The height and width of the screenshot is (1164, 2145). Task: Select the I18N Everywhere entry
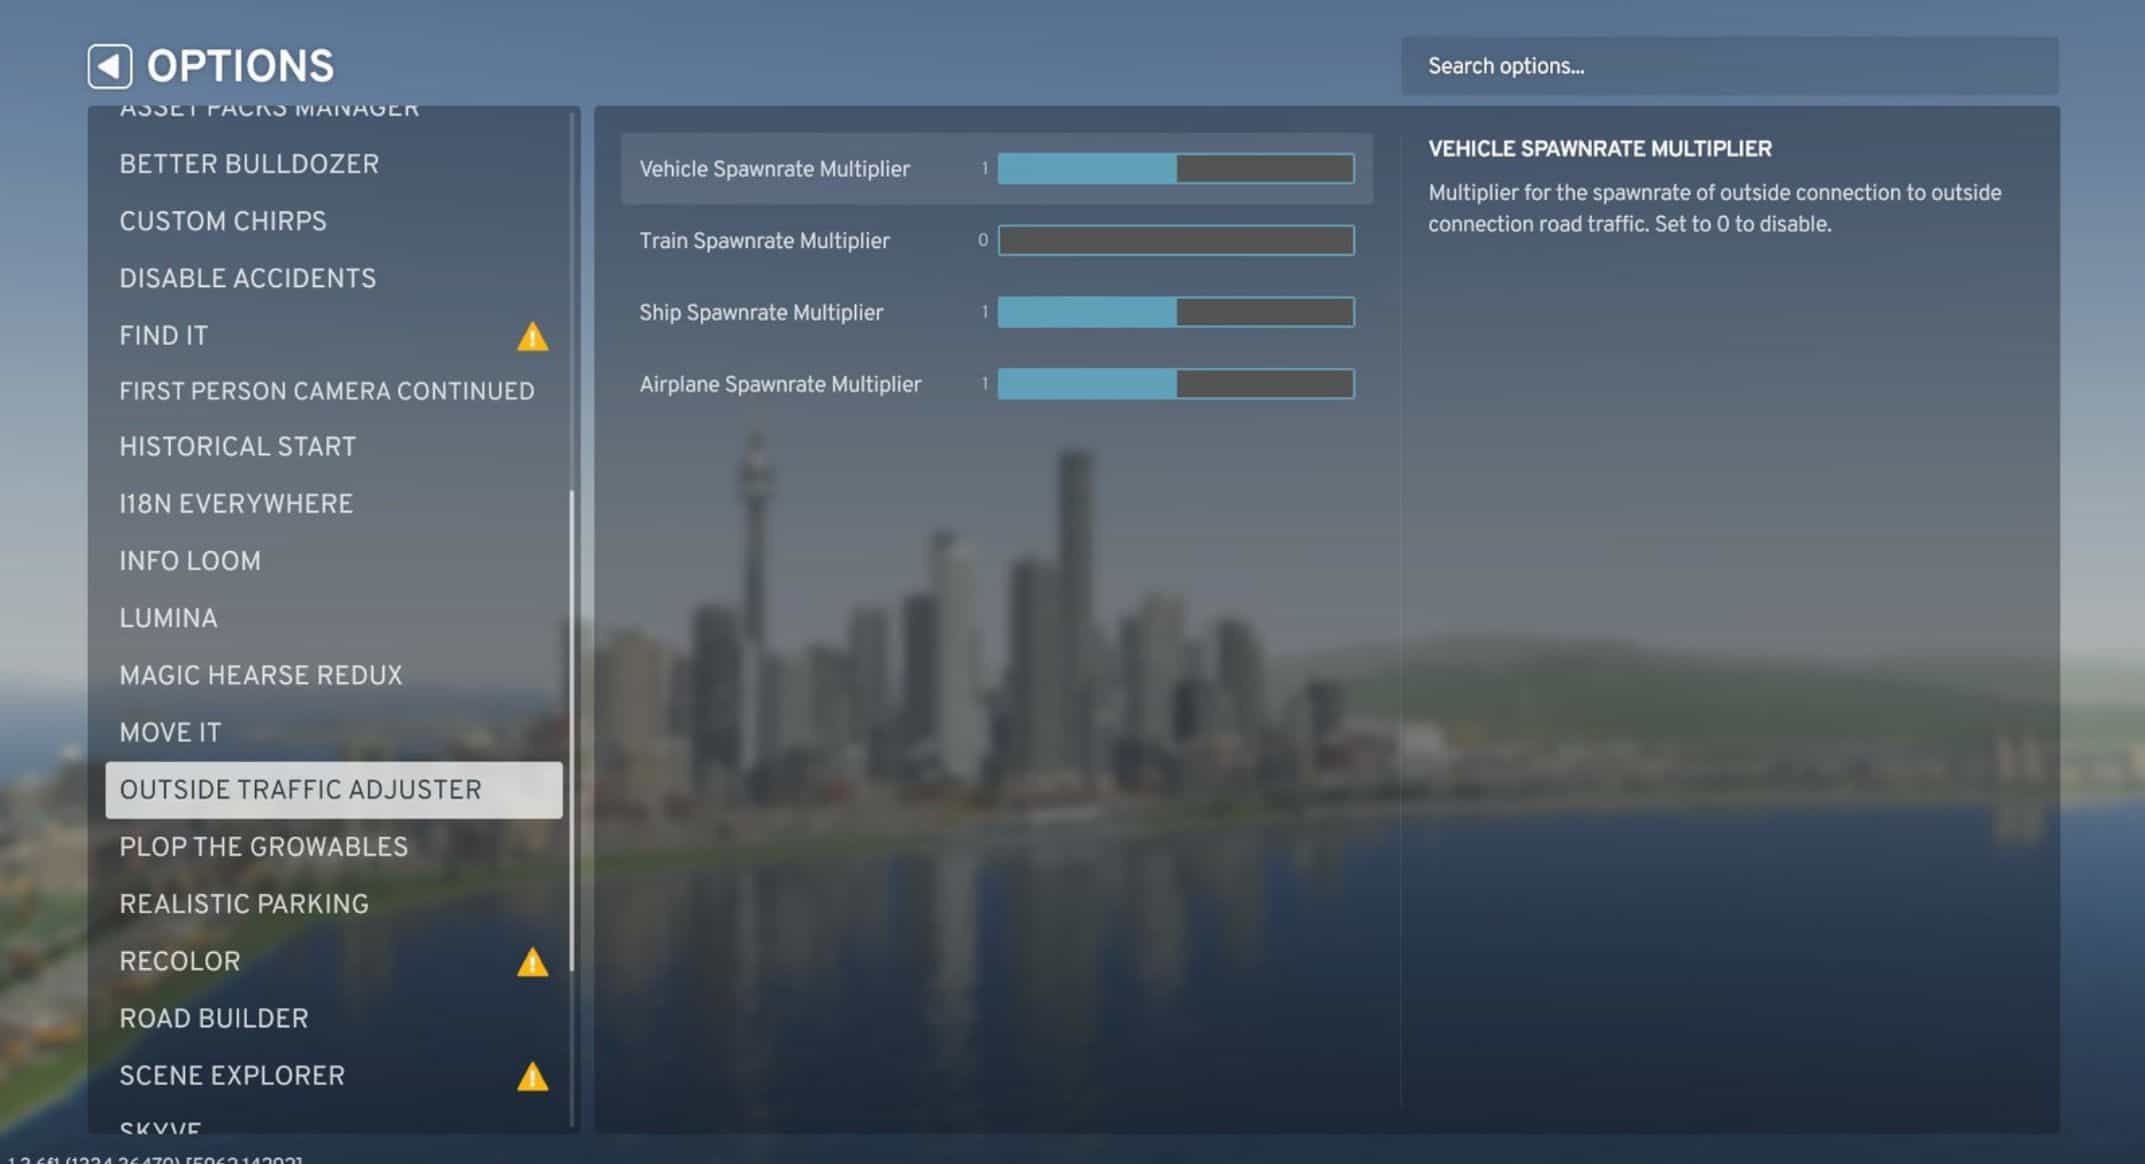(236, 504)
